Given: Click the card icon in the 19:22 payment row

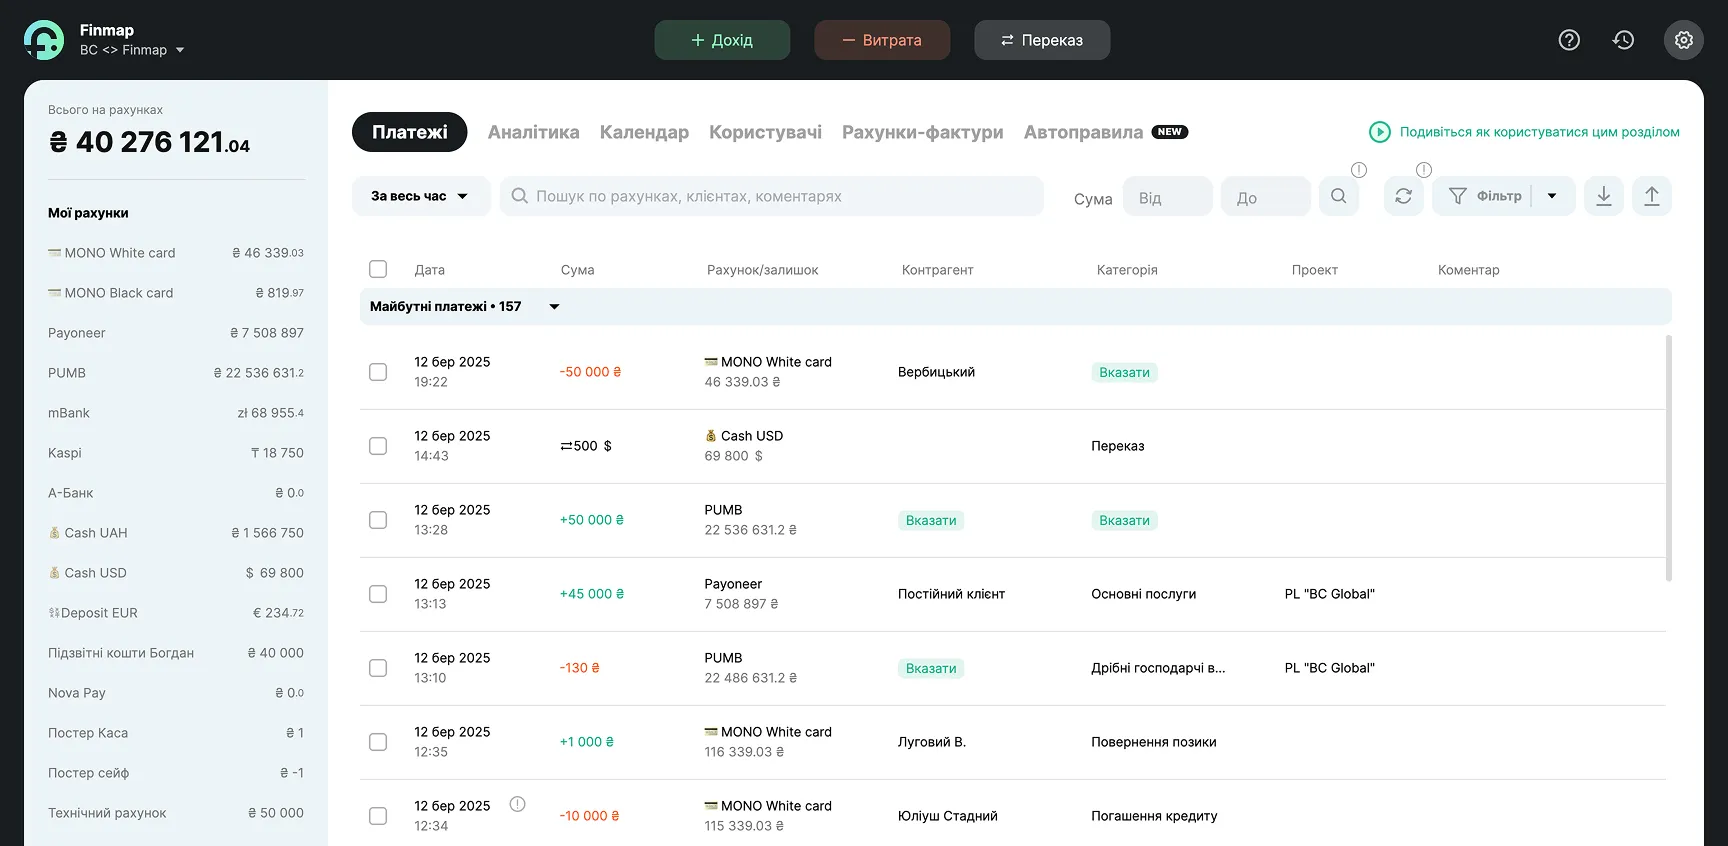Looking at the screenshot, I should pos(711,362).
